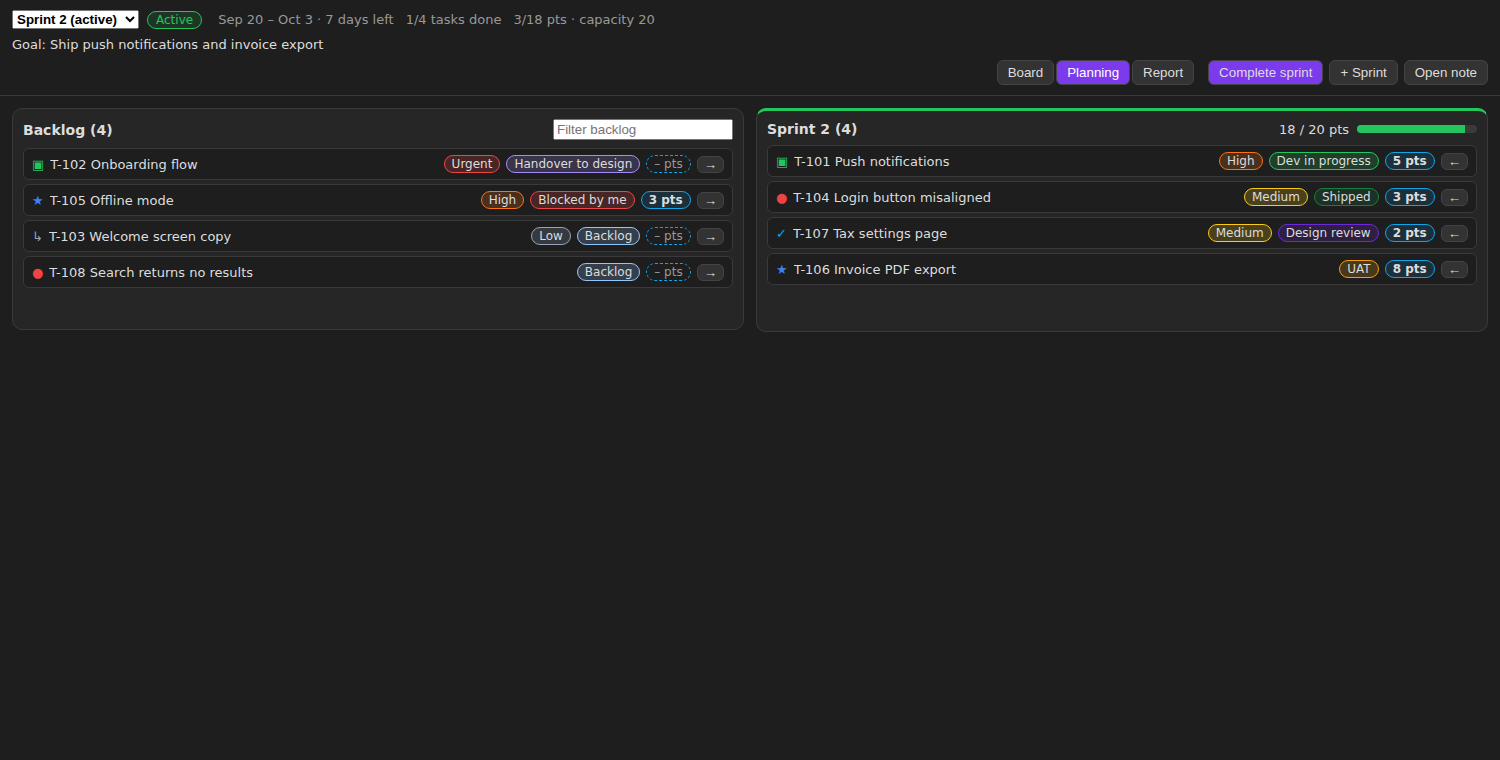
Task: Click the UAT tag on T-106
Action: (1359, 269)
